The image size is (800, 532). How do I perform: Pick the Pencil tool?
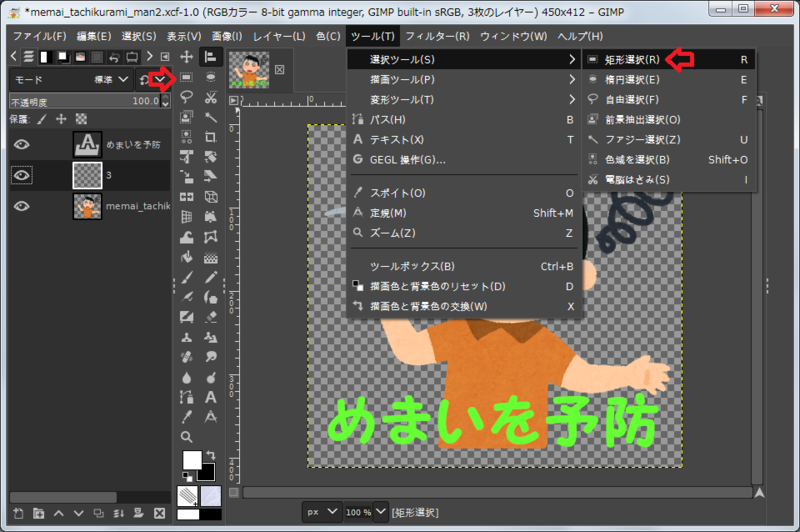pos(210,277)
